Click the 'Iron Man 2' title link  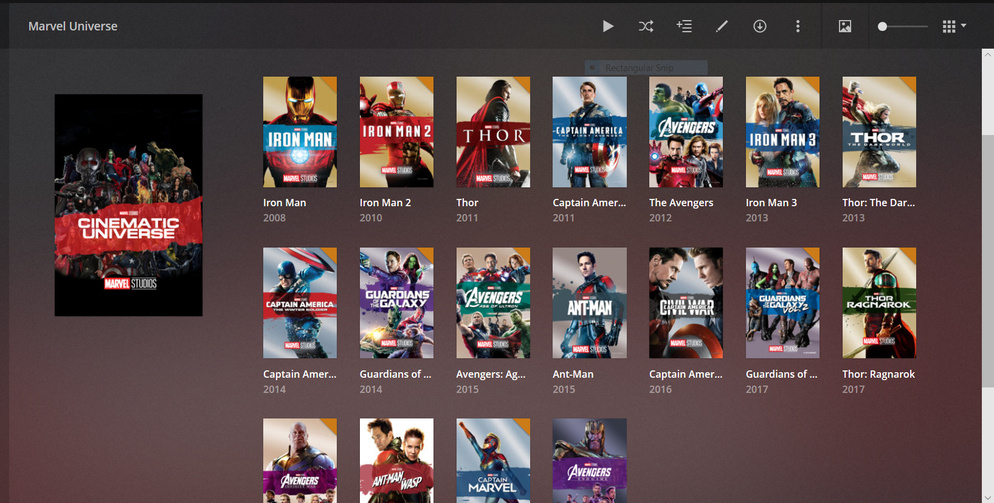coord(385,202)
